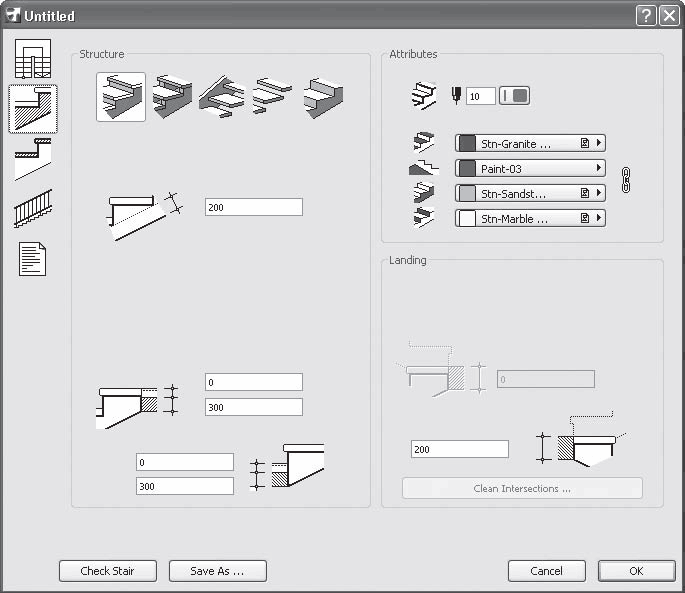Cancel the stair settings dialog
Viewport: 685px width, 593px height.
coord(546,571)
